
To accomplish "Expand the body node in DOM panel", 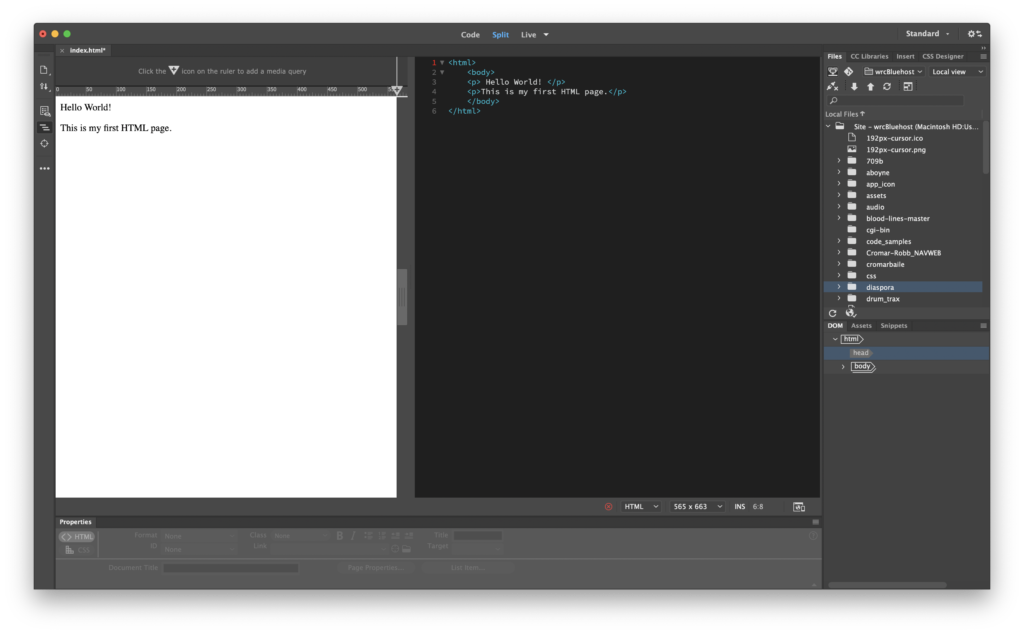I will coord(843,367).
